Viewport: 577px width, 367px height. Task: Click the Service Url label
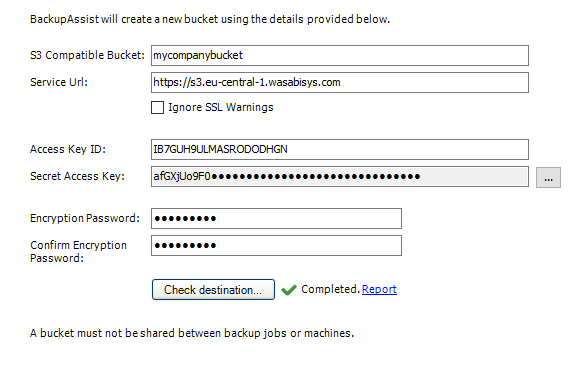click(x=59, y=82)
